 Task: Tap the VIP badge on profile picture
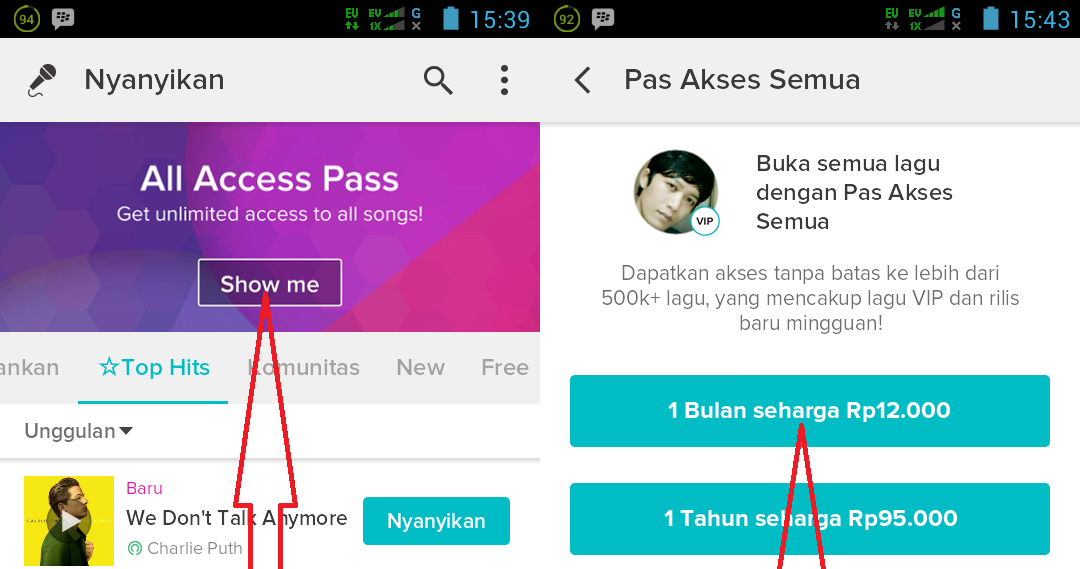pos(704,221)
